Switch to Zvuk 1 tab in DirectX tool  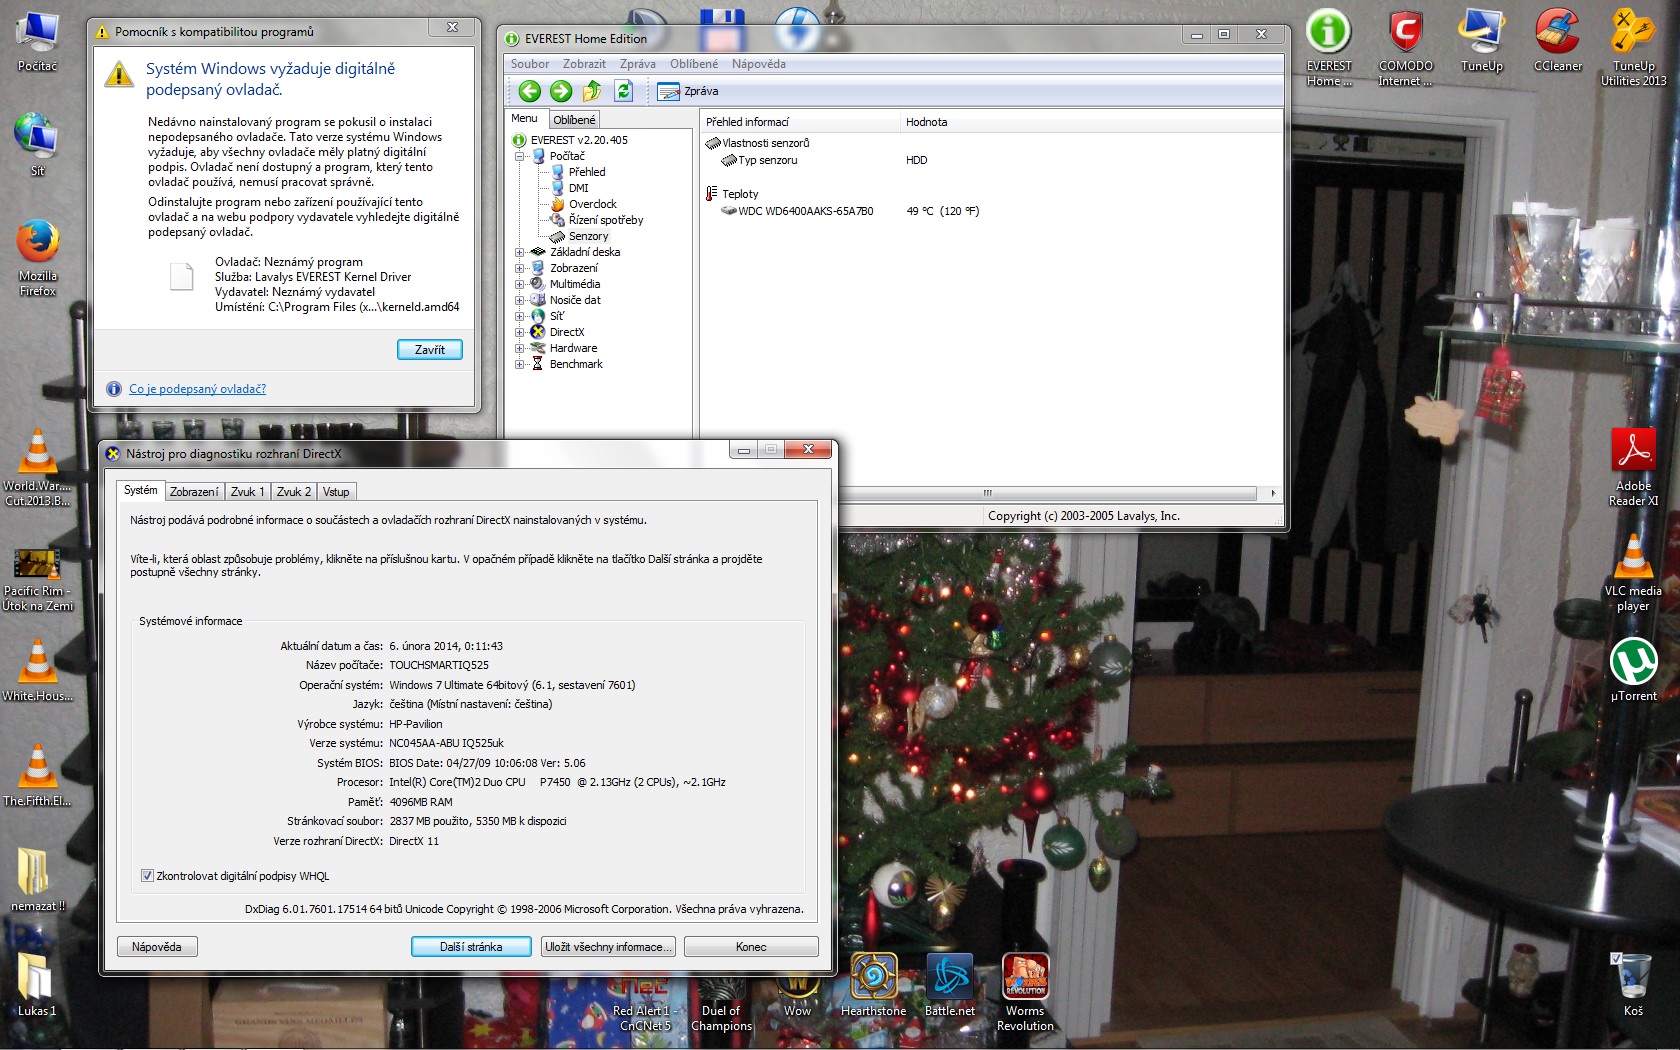click(247, 492)
